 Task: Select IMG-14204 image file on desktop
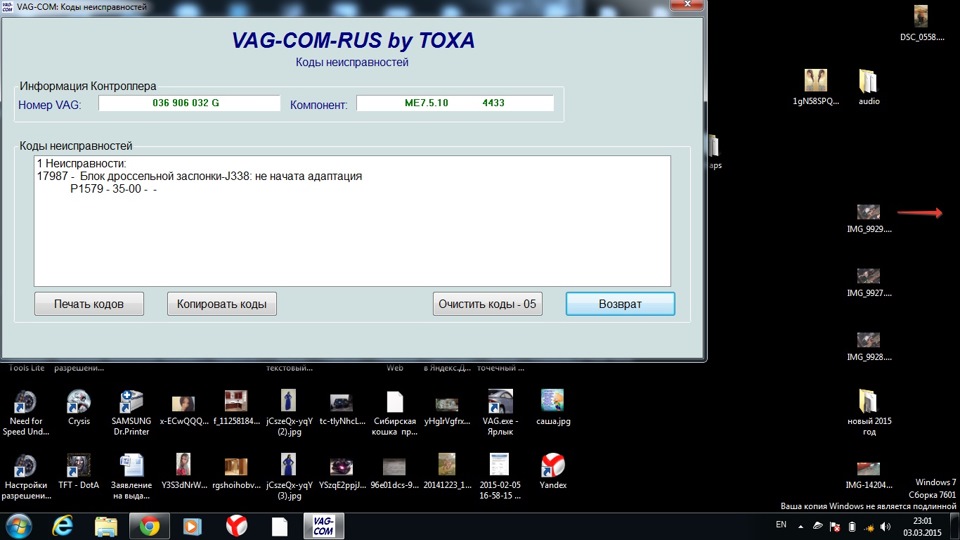(869, 475)
